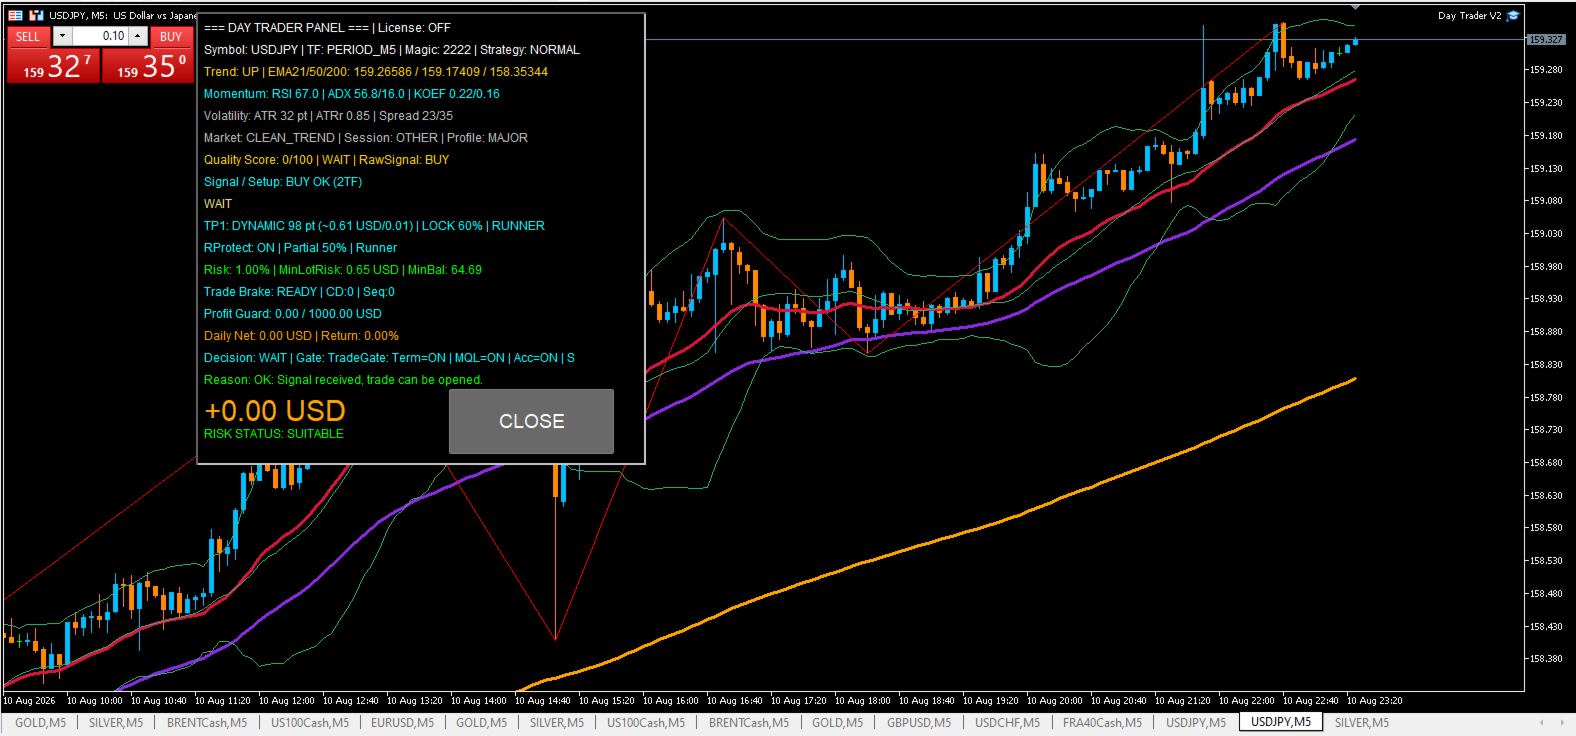
Task: Click the '10 Aug 14:00' time axis label
Action: 479,701
